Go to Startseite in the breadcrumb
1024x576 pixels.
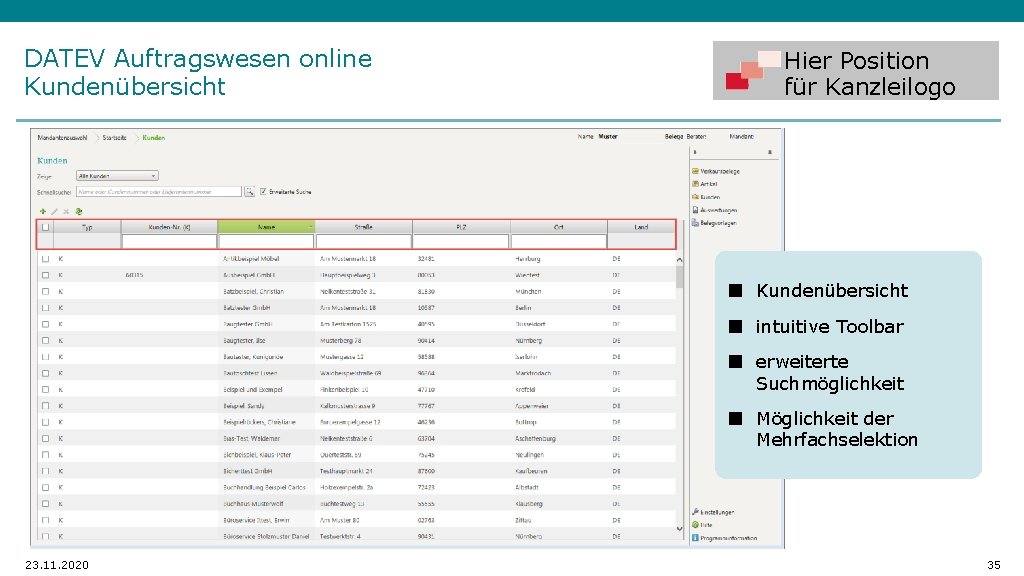(x=114, y=138)
